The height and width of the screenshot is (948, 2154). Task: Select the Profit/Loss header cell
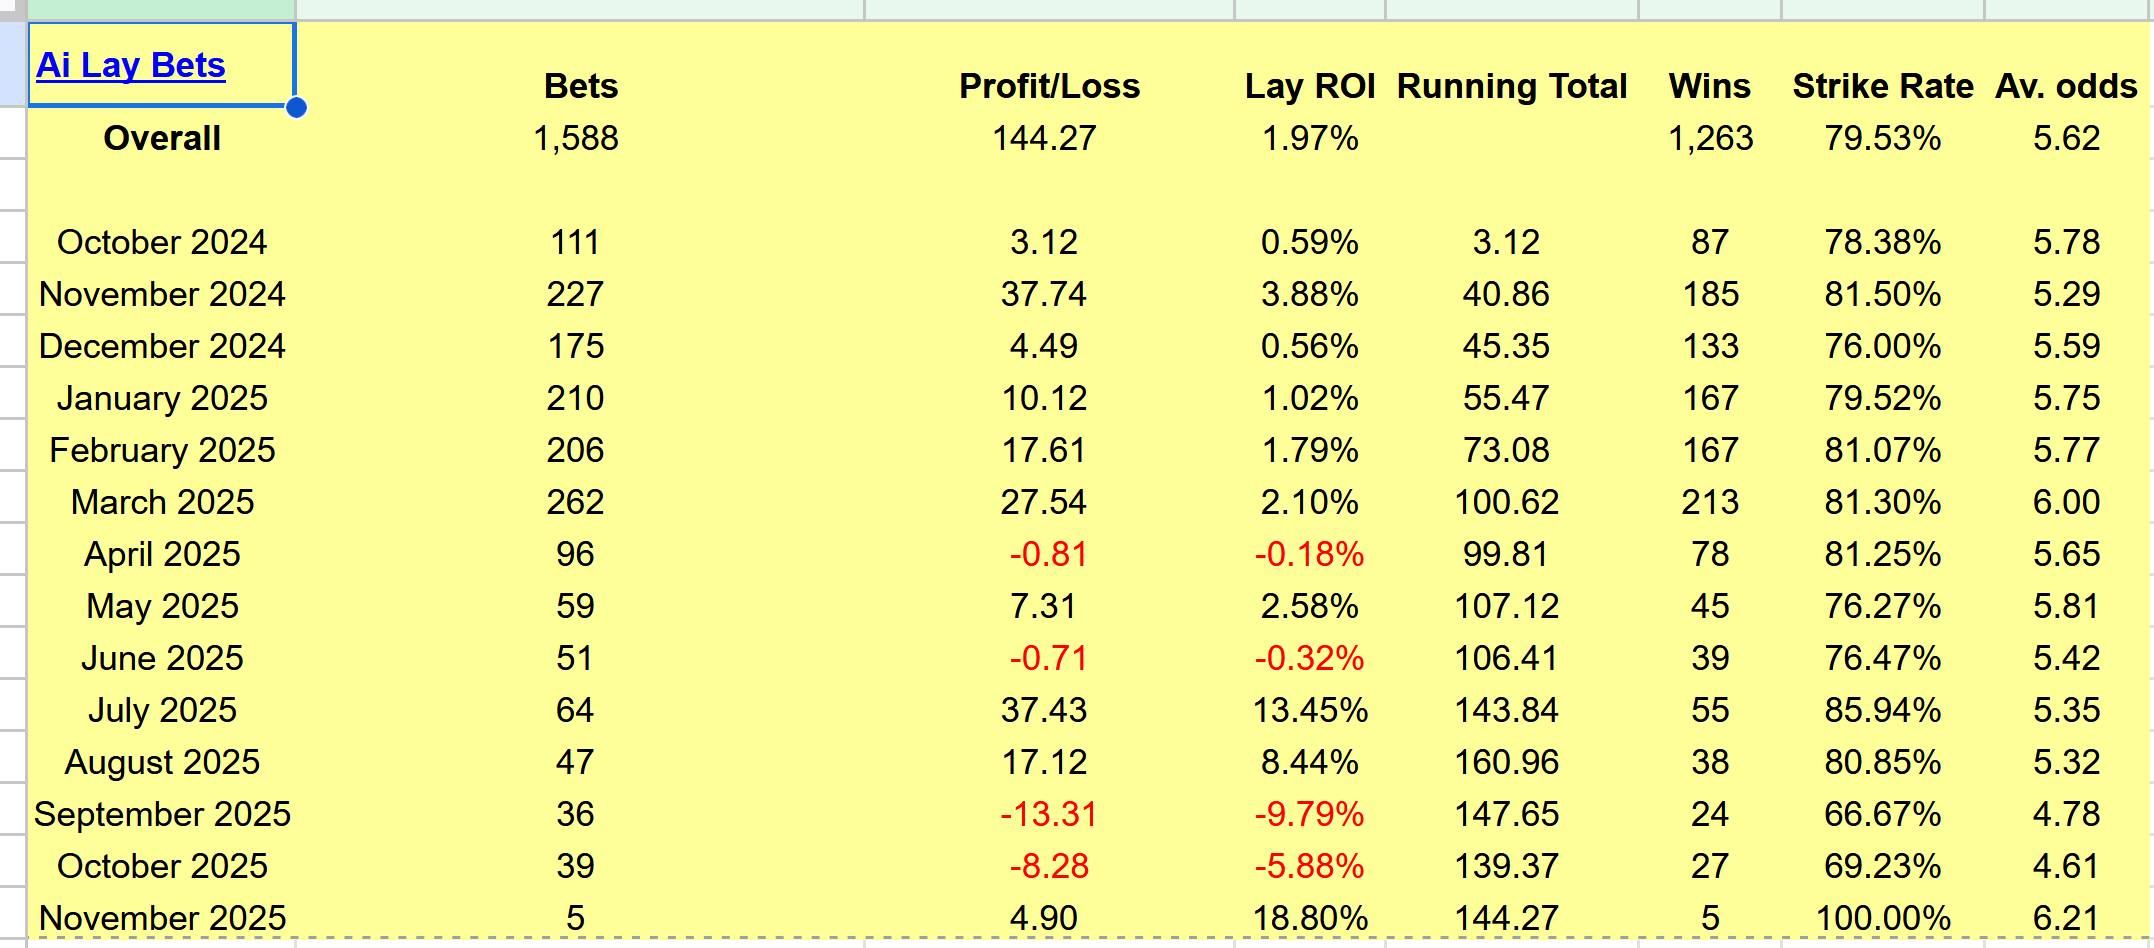[x=1048, y=86]
